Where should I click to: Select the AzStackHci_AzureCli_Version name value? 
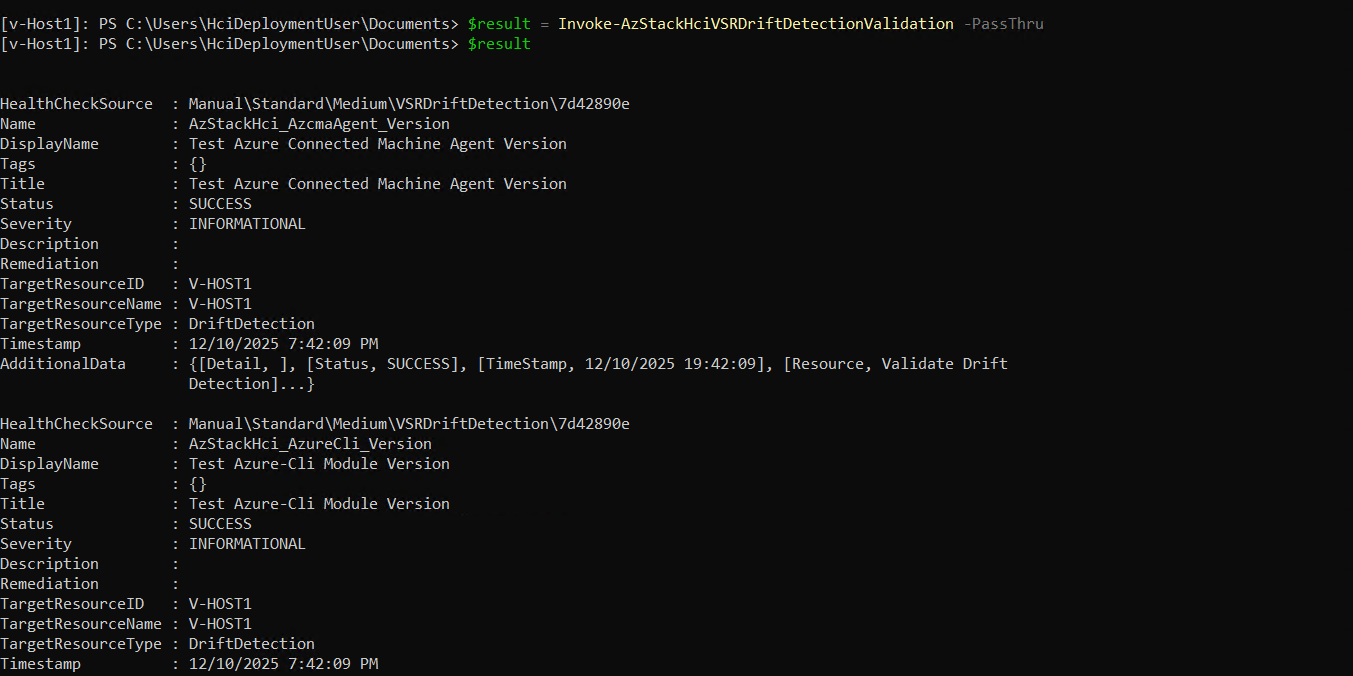click(310, 444)
